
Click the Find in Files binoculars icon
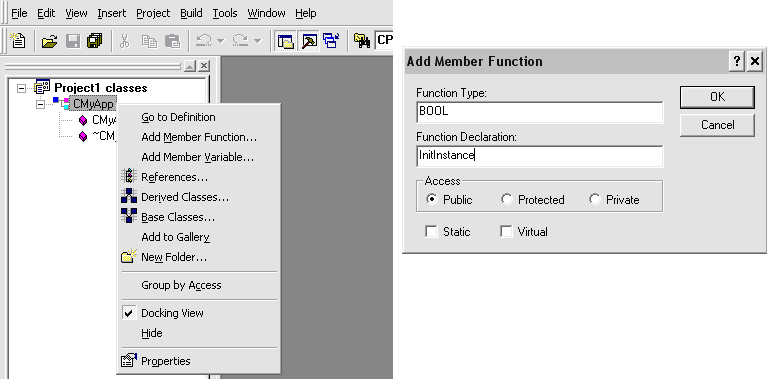362,41
